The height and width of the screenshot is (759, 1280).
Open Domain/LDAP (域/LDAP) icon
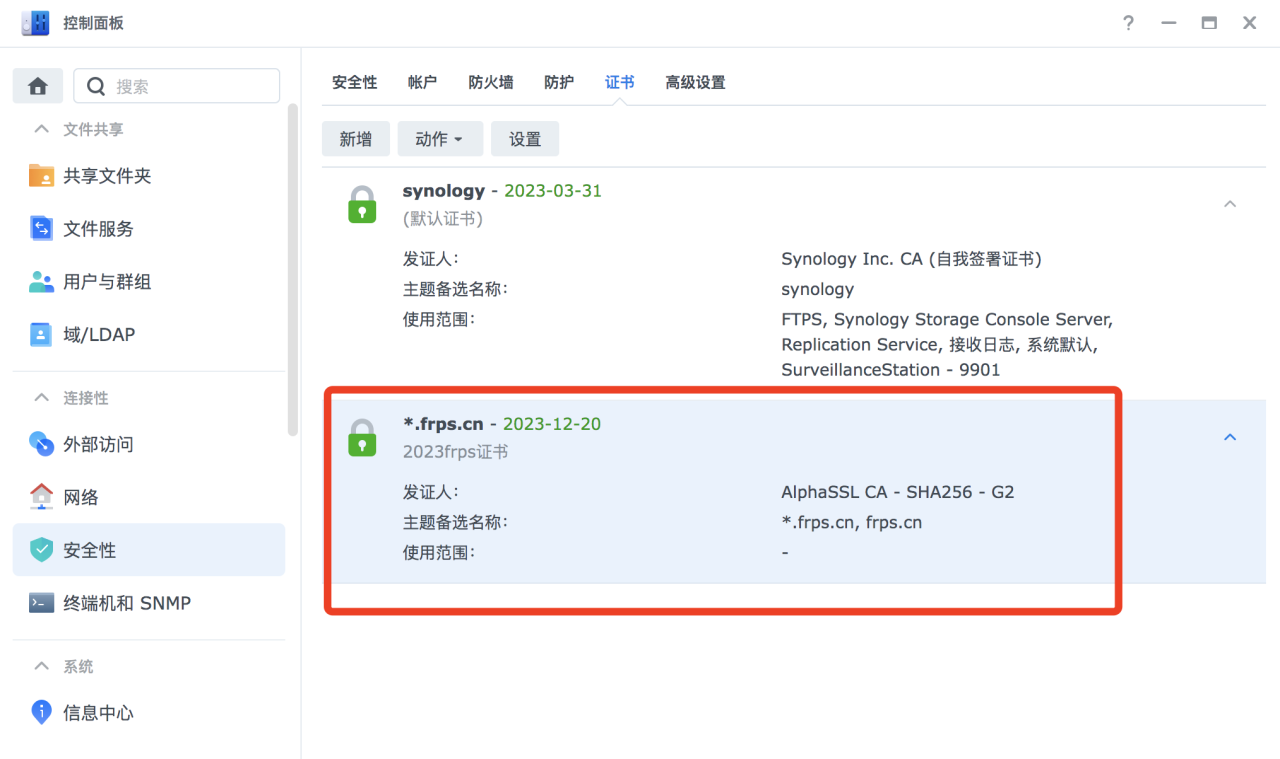coord(41,334)
